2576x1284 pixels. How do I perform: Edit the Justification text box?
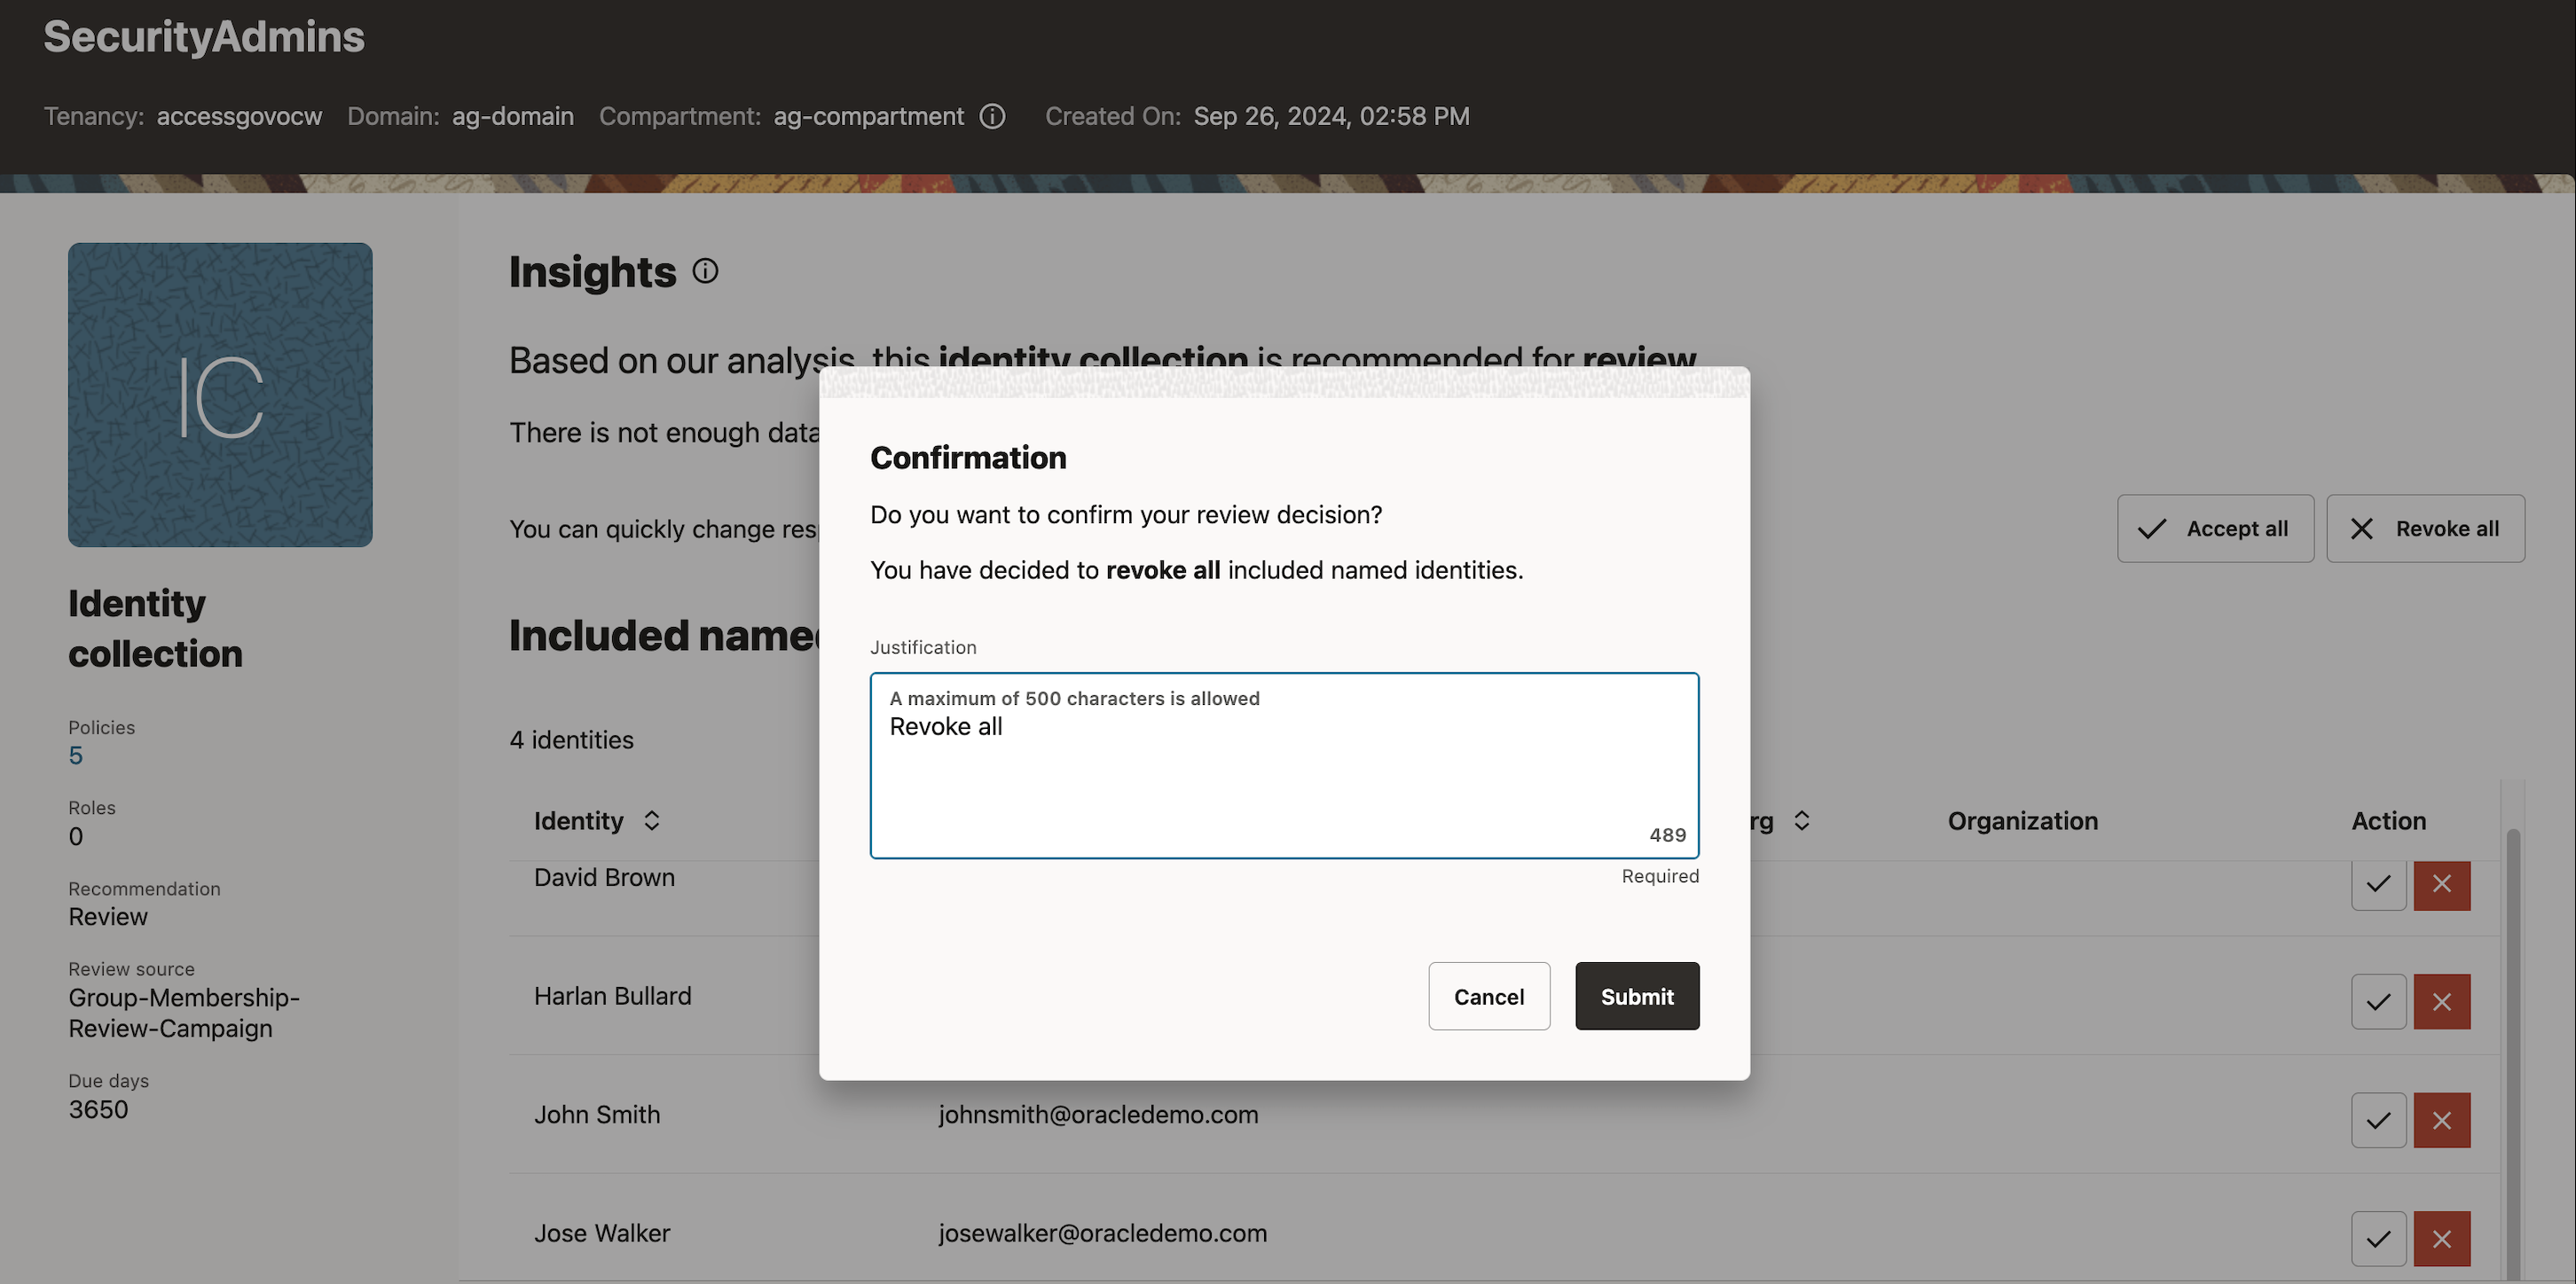pos(1283,766)
